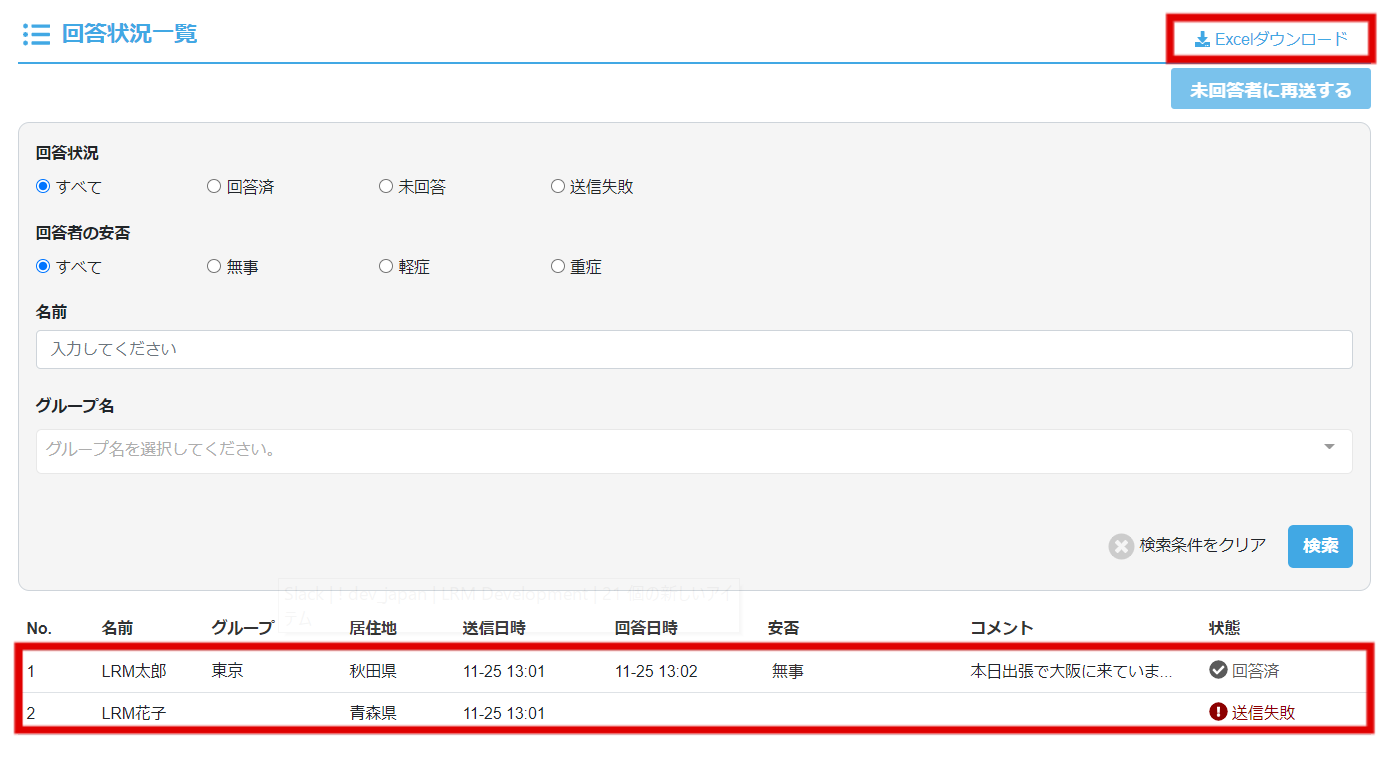Select 軽症 safety filter

click(x=385, y=266)
